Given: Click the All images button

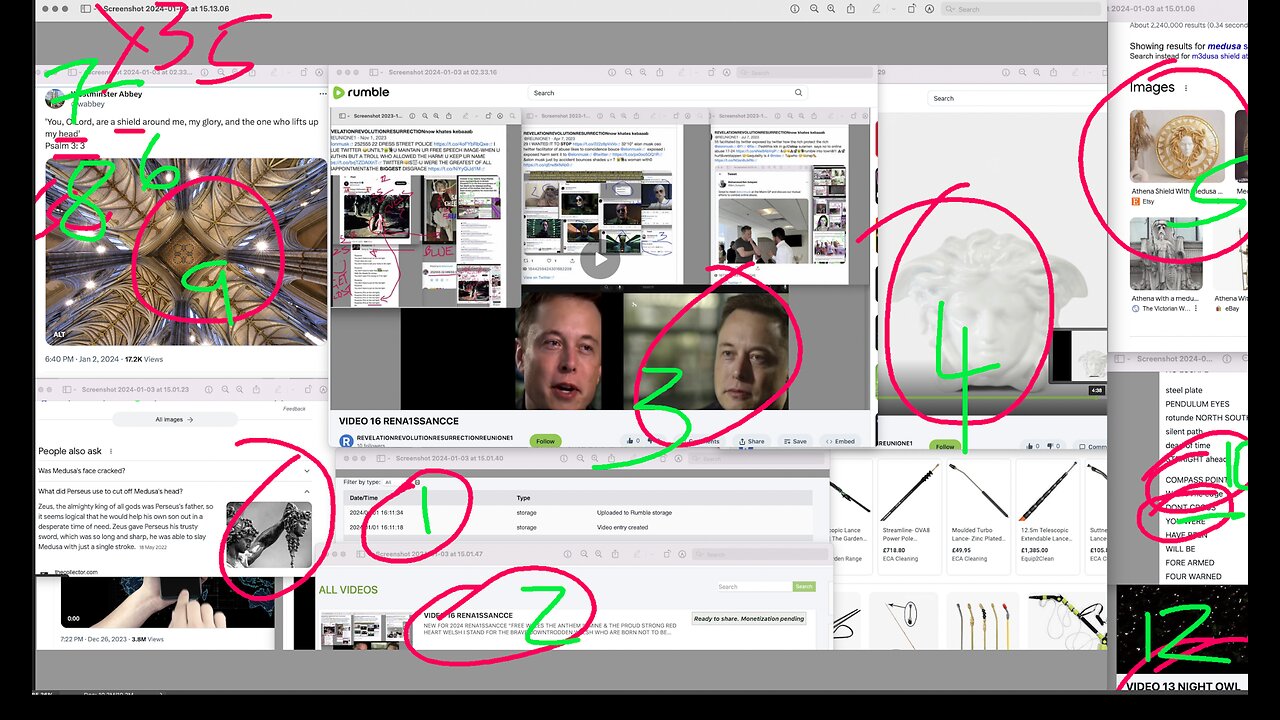Looking at the screenshot, I should click(x=174, y=420).
